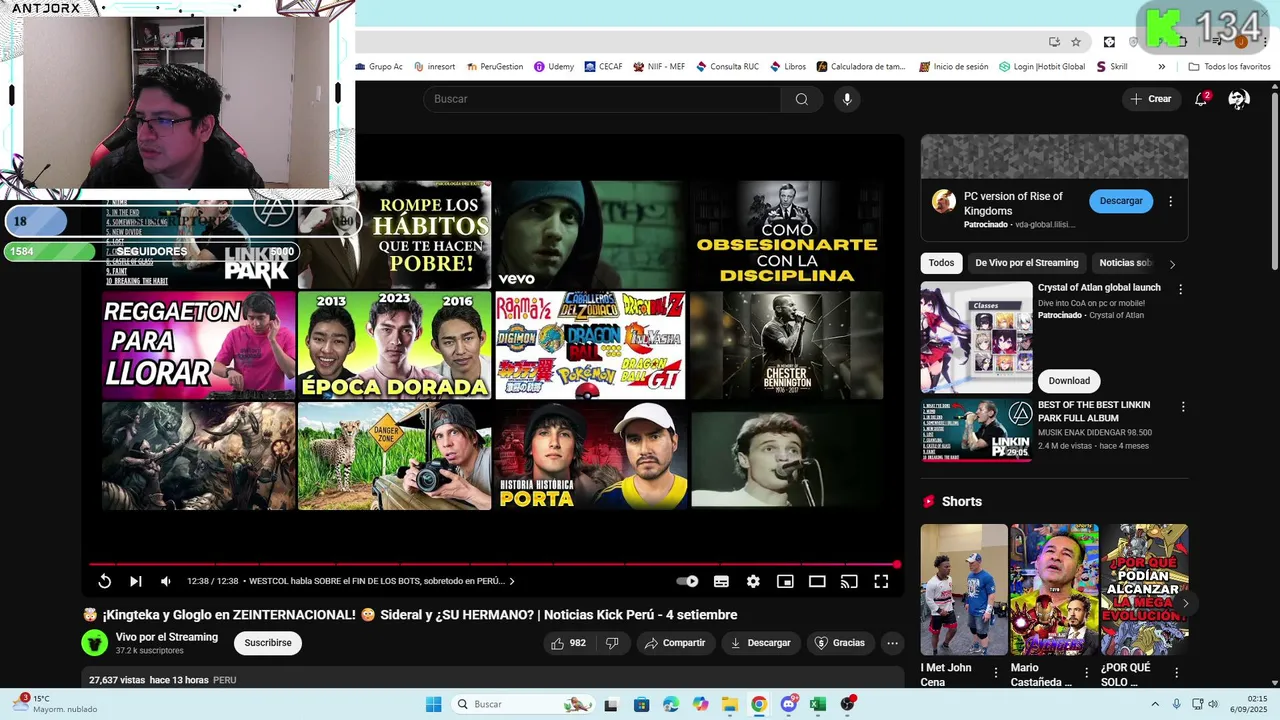Open Todos los favoritos folder
This screenshot has height=720, width=1280.
tap(1229, 67)
